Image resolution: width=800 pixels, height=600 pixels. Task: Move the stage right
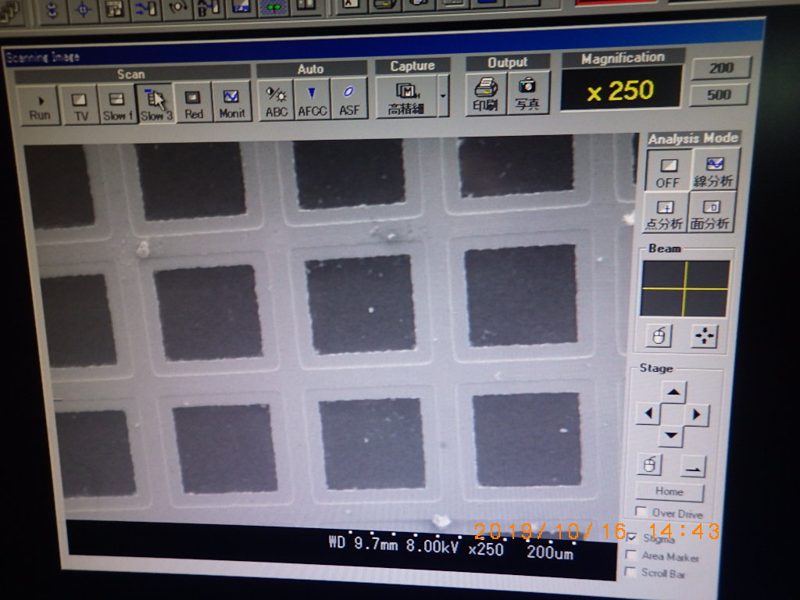click(x=696, y=414)
